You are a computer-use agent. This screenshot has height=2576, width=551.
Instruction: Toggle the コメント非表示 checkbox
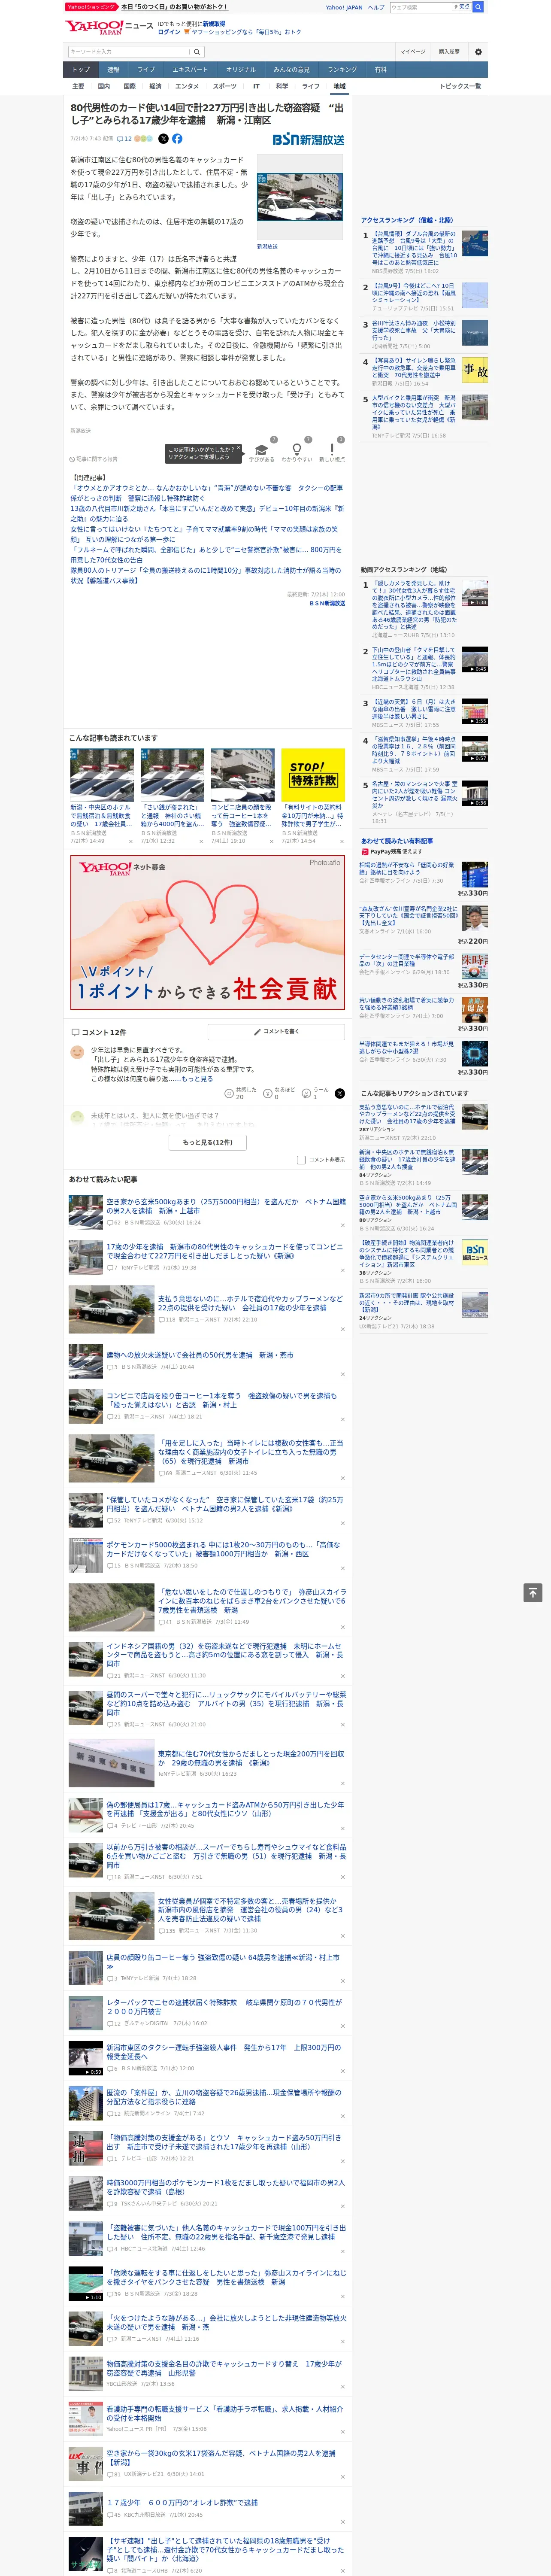(301, 1160)
